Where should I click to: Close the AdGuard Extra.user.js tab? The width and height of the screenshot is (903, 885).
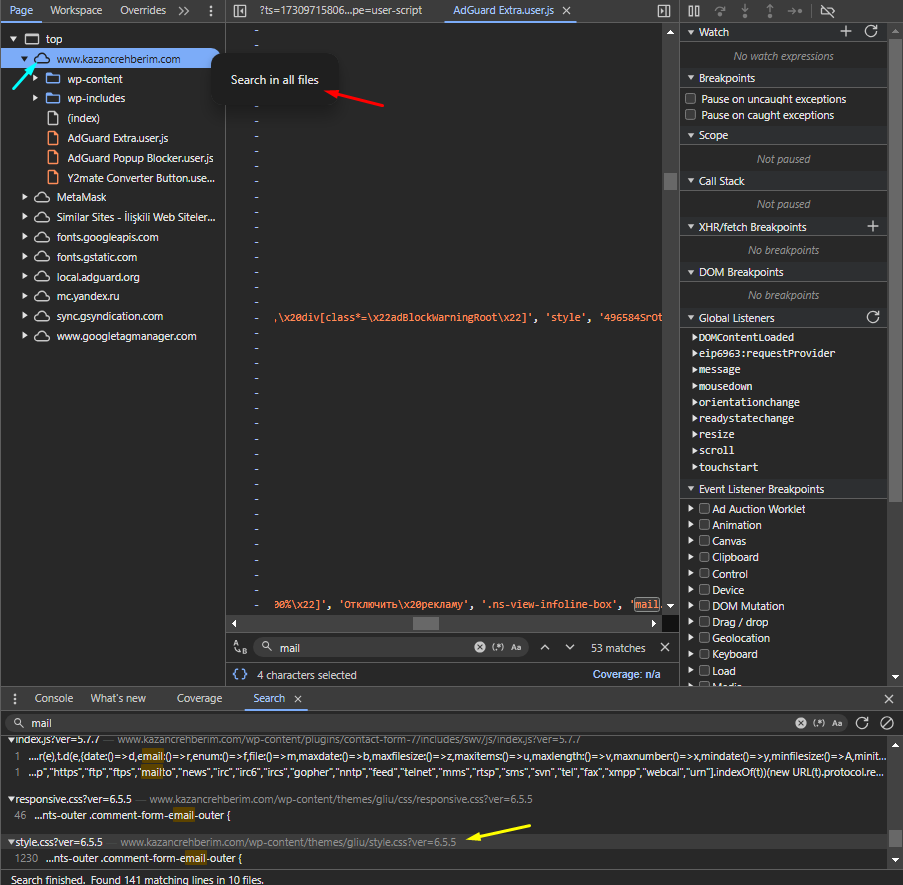tap(567, 10)
